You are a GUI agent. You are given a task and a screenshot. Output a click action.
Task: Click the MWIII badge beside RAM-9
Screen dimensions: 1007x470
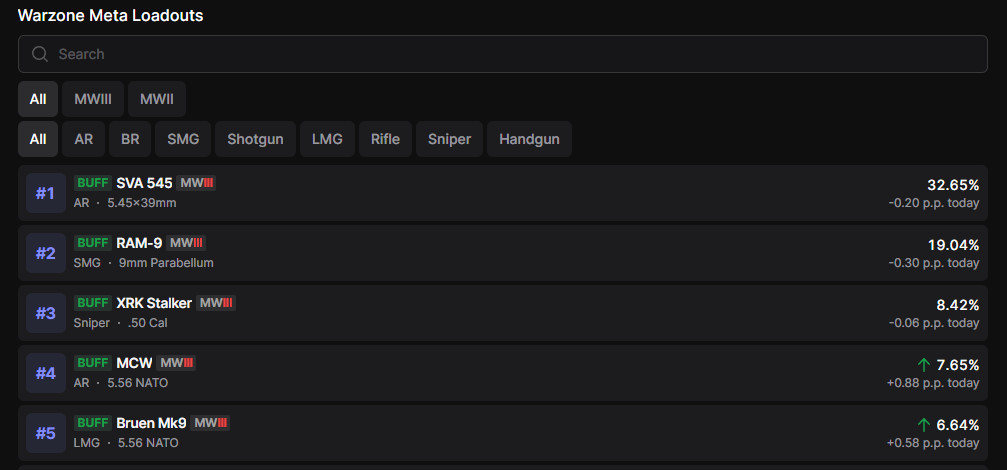(186, 243)
